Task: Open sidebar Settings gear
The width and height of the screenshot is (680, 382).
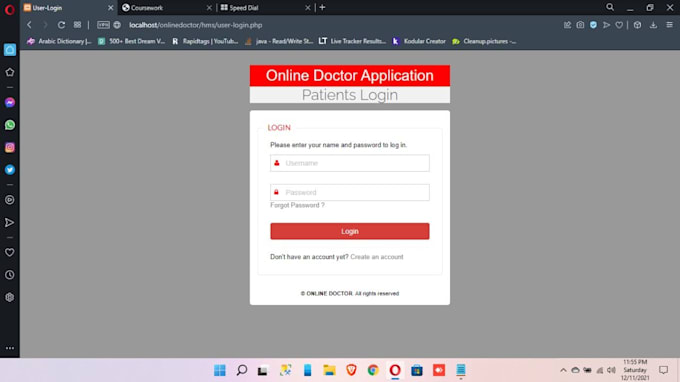Action: click(10, 297)
